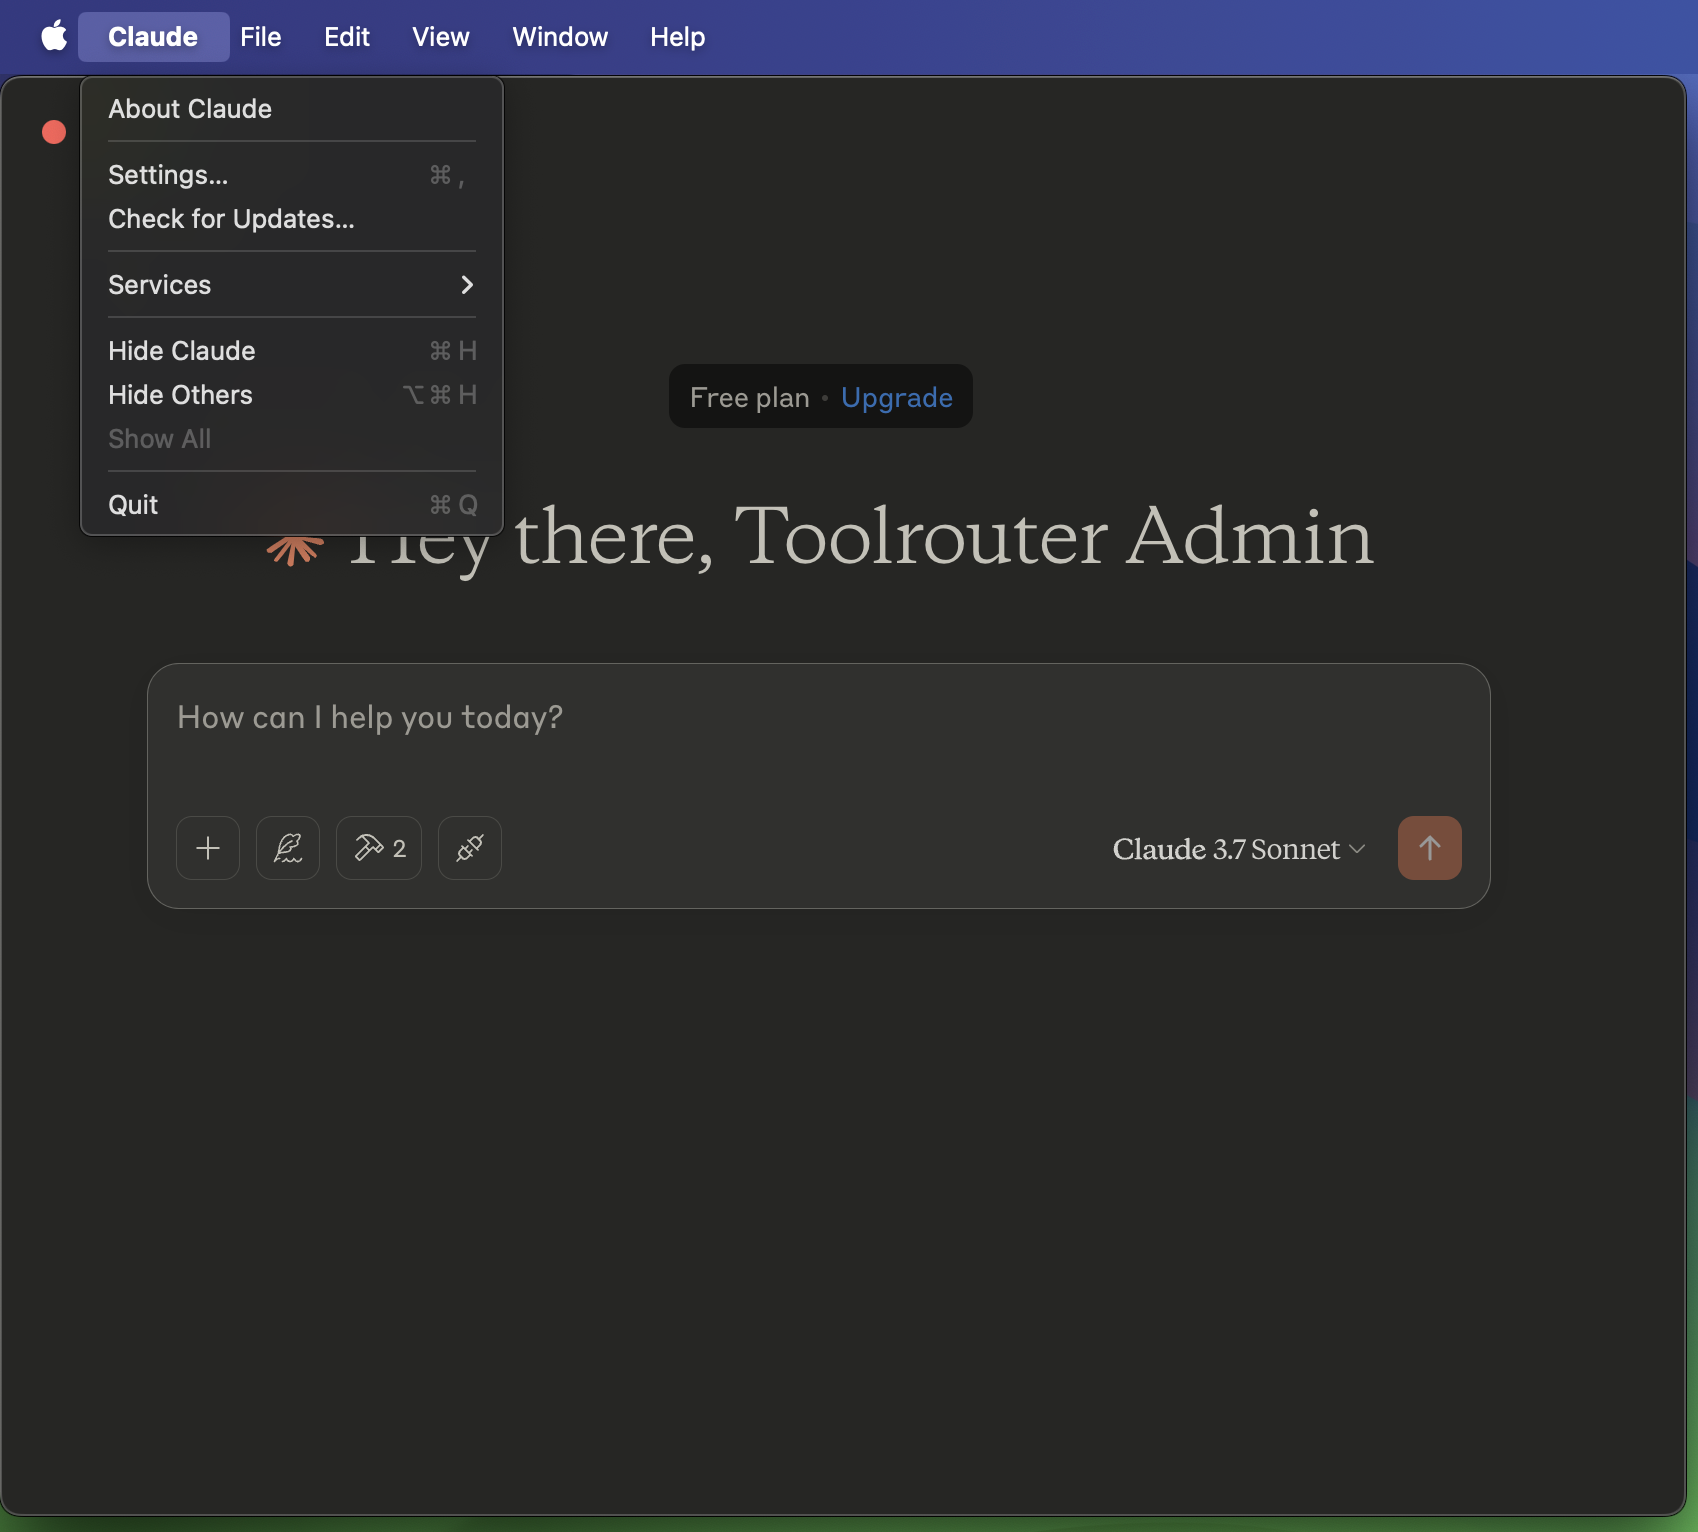This screenshot has width=1698, height=1532.
Task: Open the Apple menu
Action: tap(54, 37)
